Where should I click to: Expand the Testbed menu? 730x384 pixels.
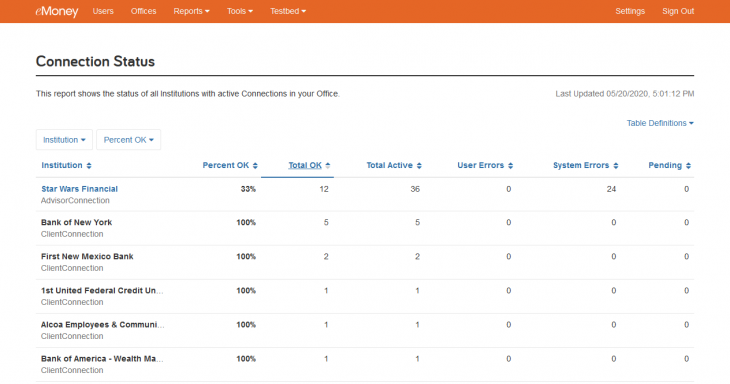pos(288,11)
